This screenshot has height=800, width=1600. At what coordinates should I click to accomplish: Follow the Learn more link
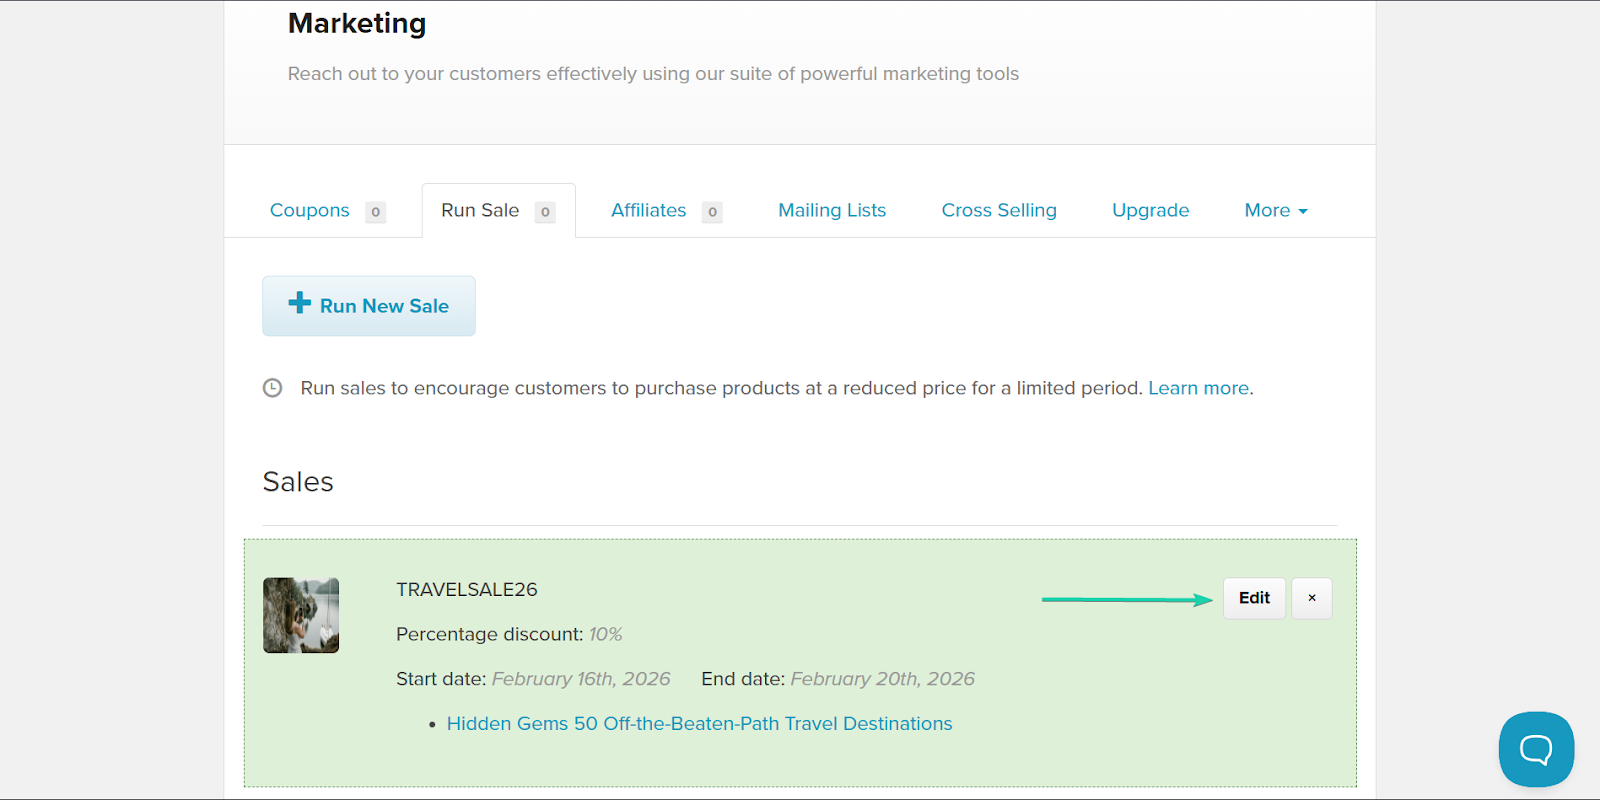click(1198, 388)
